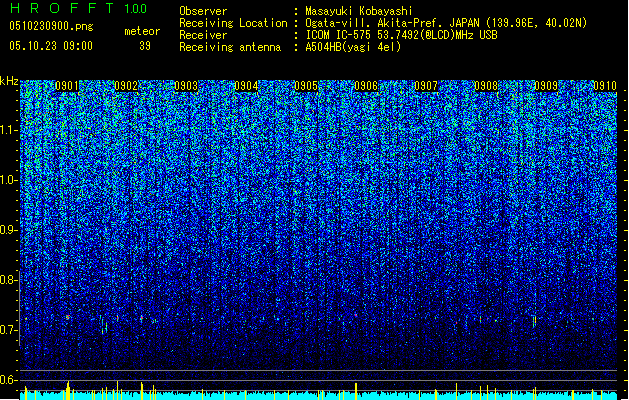This screenshot has width=629, height=400.
Task: Click the 1.1 kHz axis tick label
Action: pyautogui.click(x=9, y=130)
